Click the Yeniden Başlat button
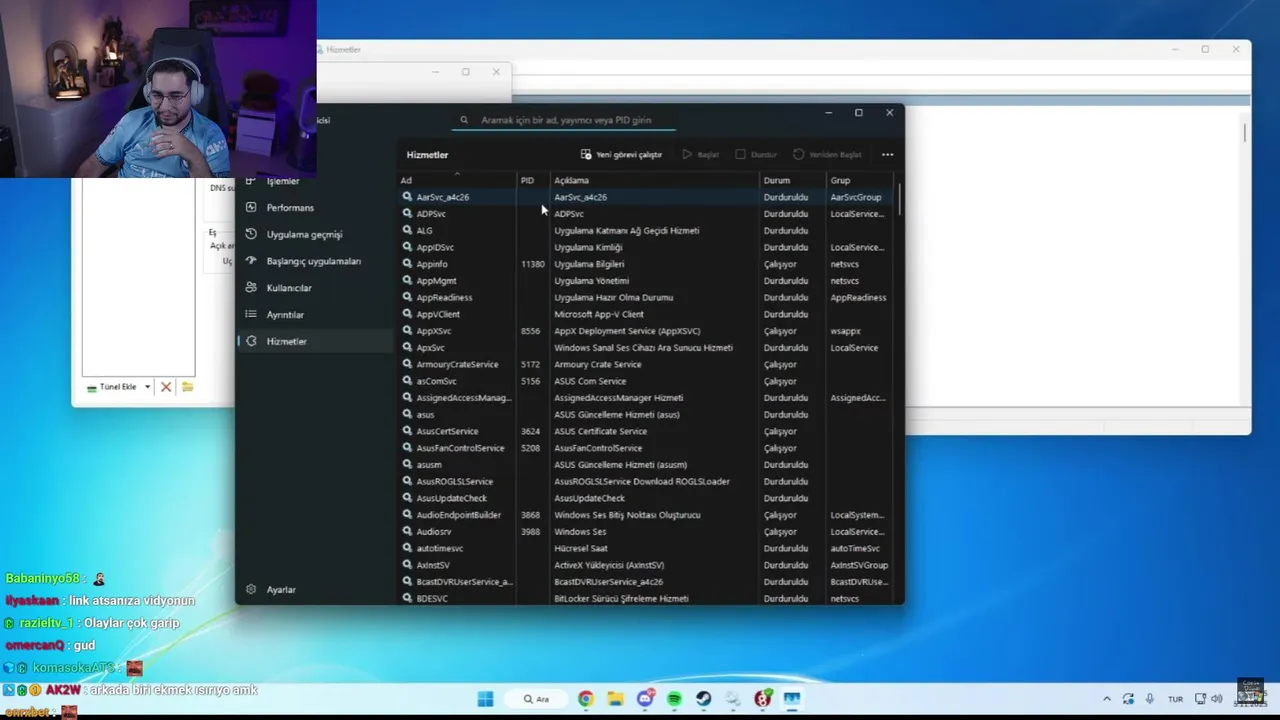1280x720 pixels. pyautogui.click(x=827, y=155)
